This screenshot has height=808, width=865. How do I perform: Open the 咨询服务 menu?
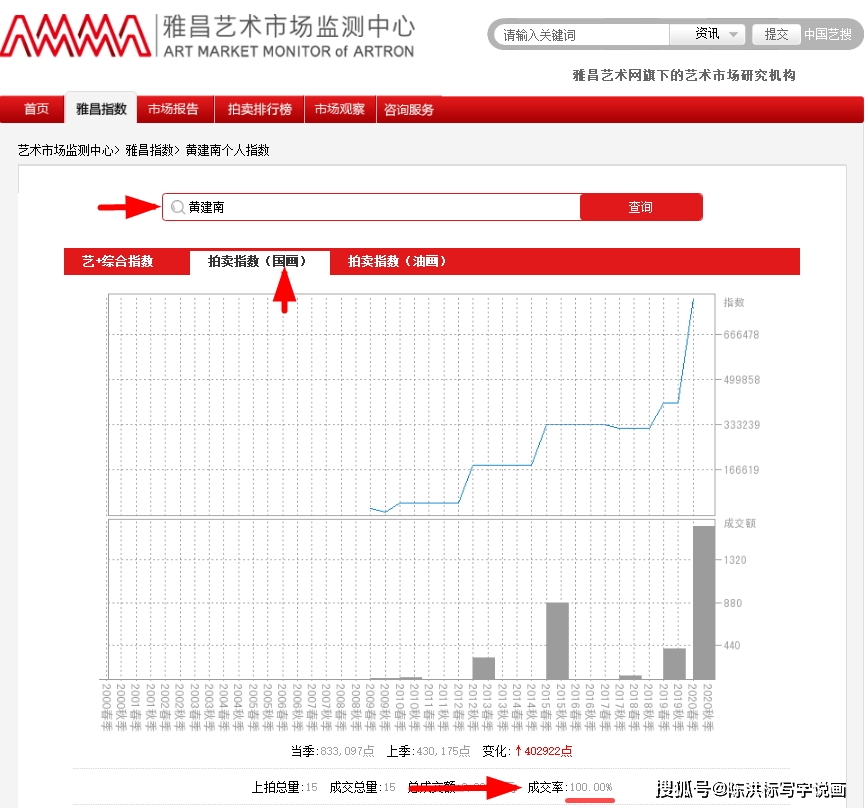pos(409,109)
